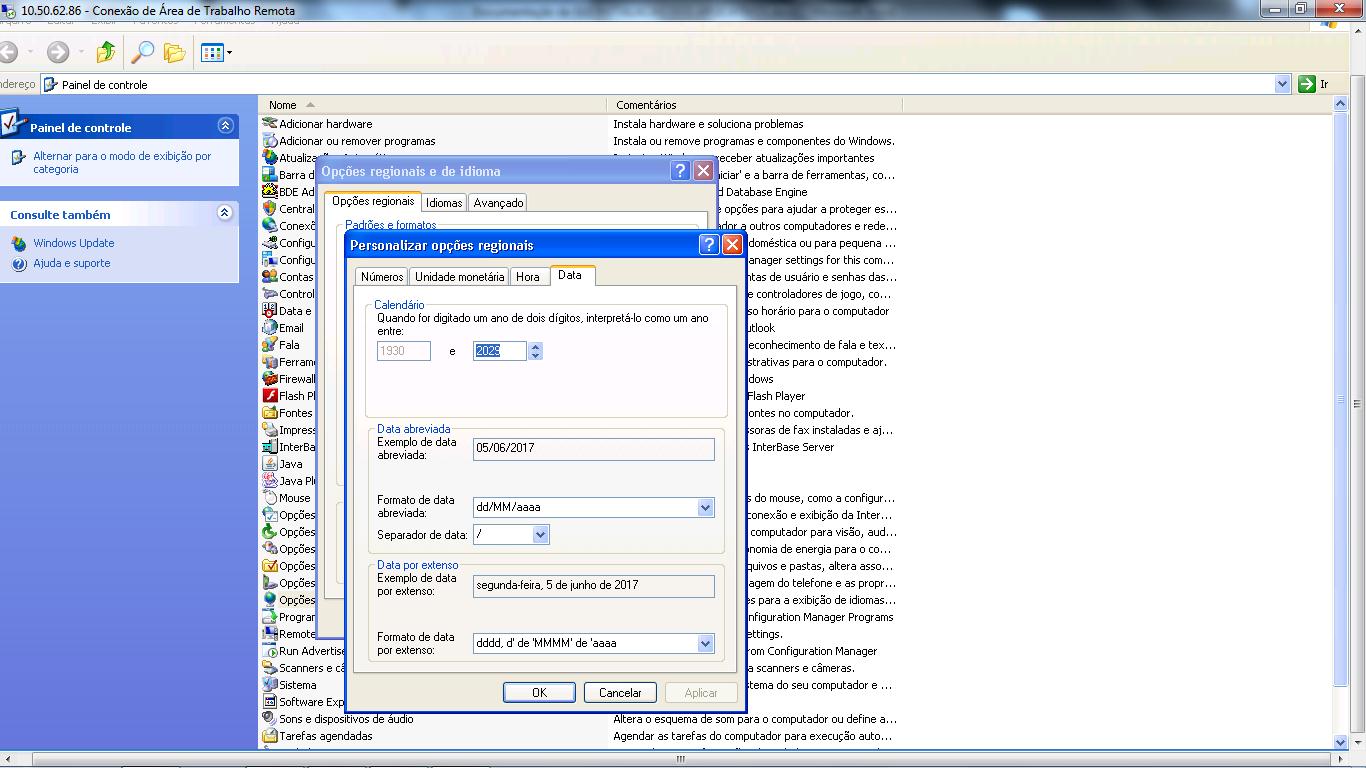The image size is (1366, 768).
Task: Collapse the Consulte também section
Action: click(225, 213)
